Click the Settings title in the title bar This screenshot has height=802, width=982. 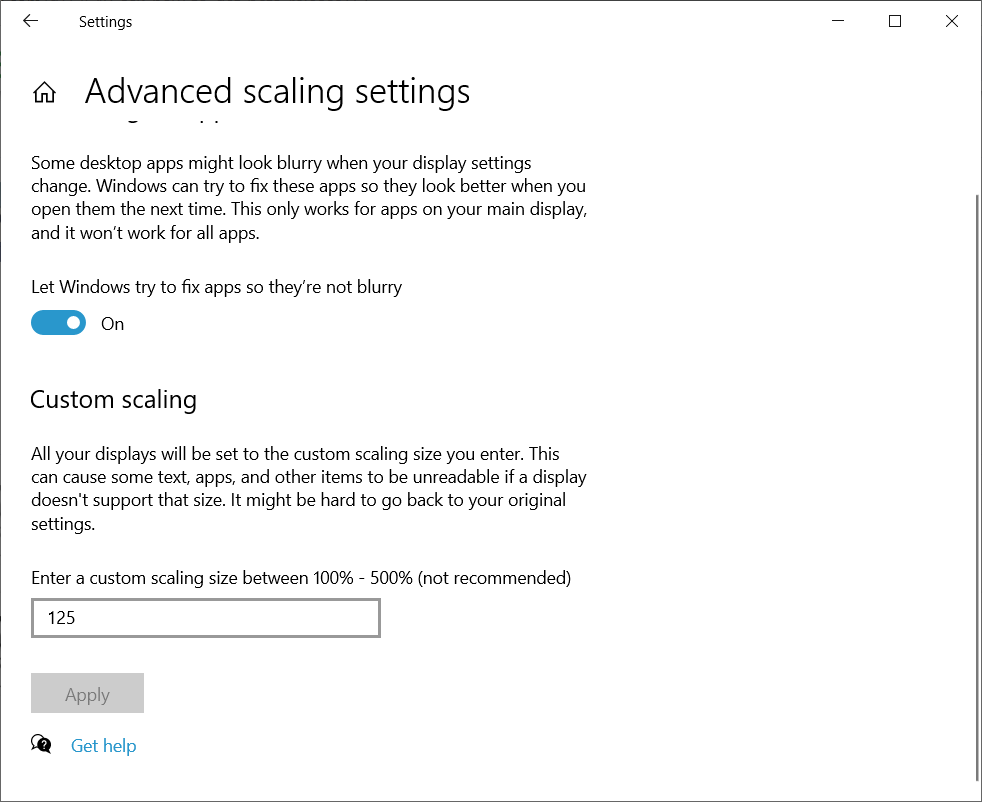tap(105, 22)
